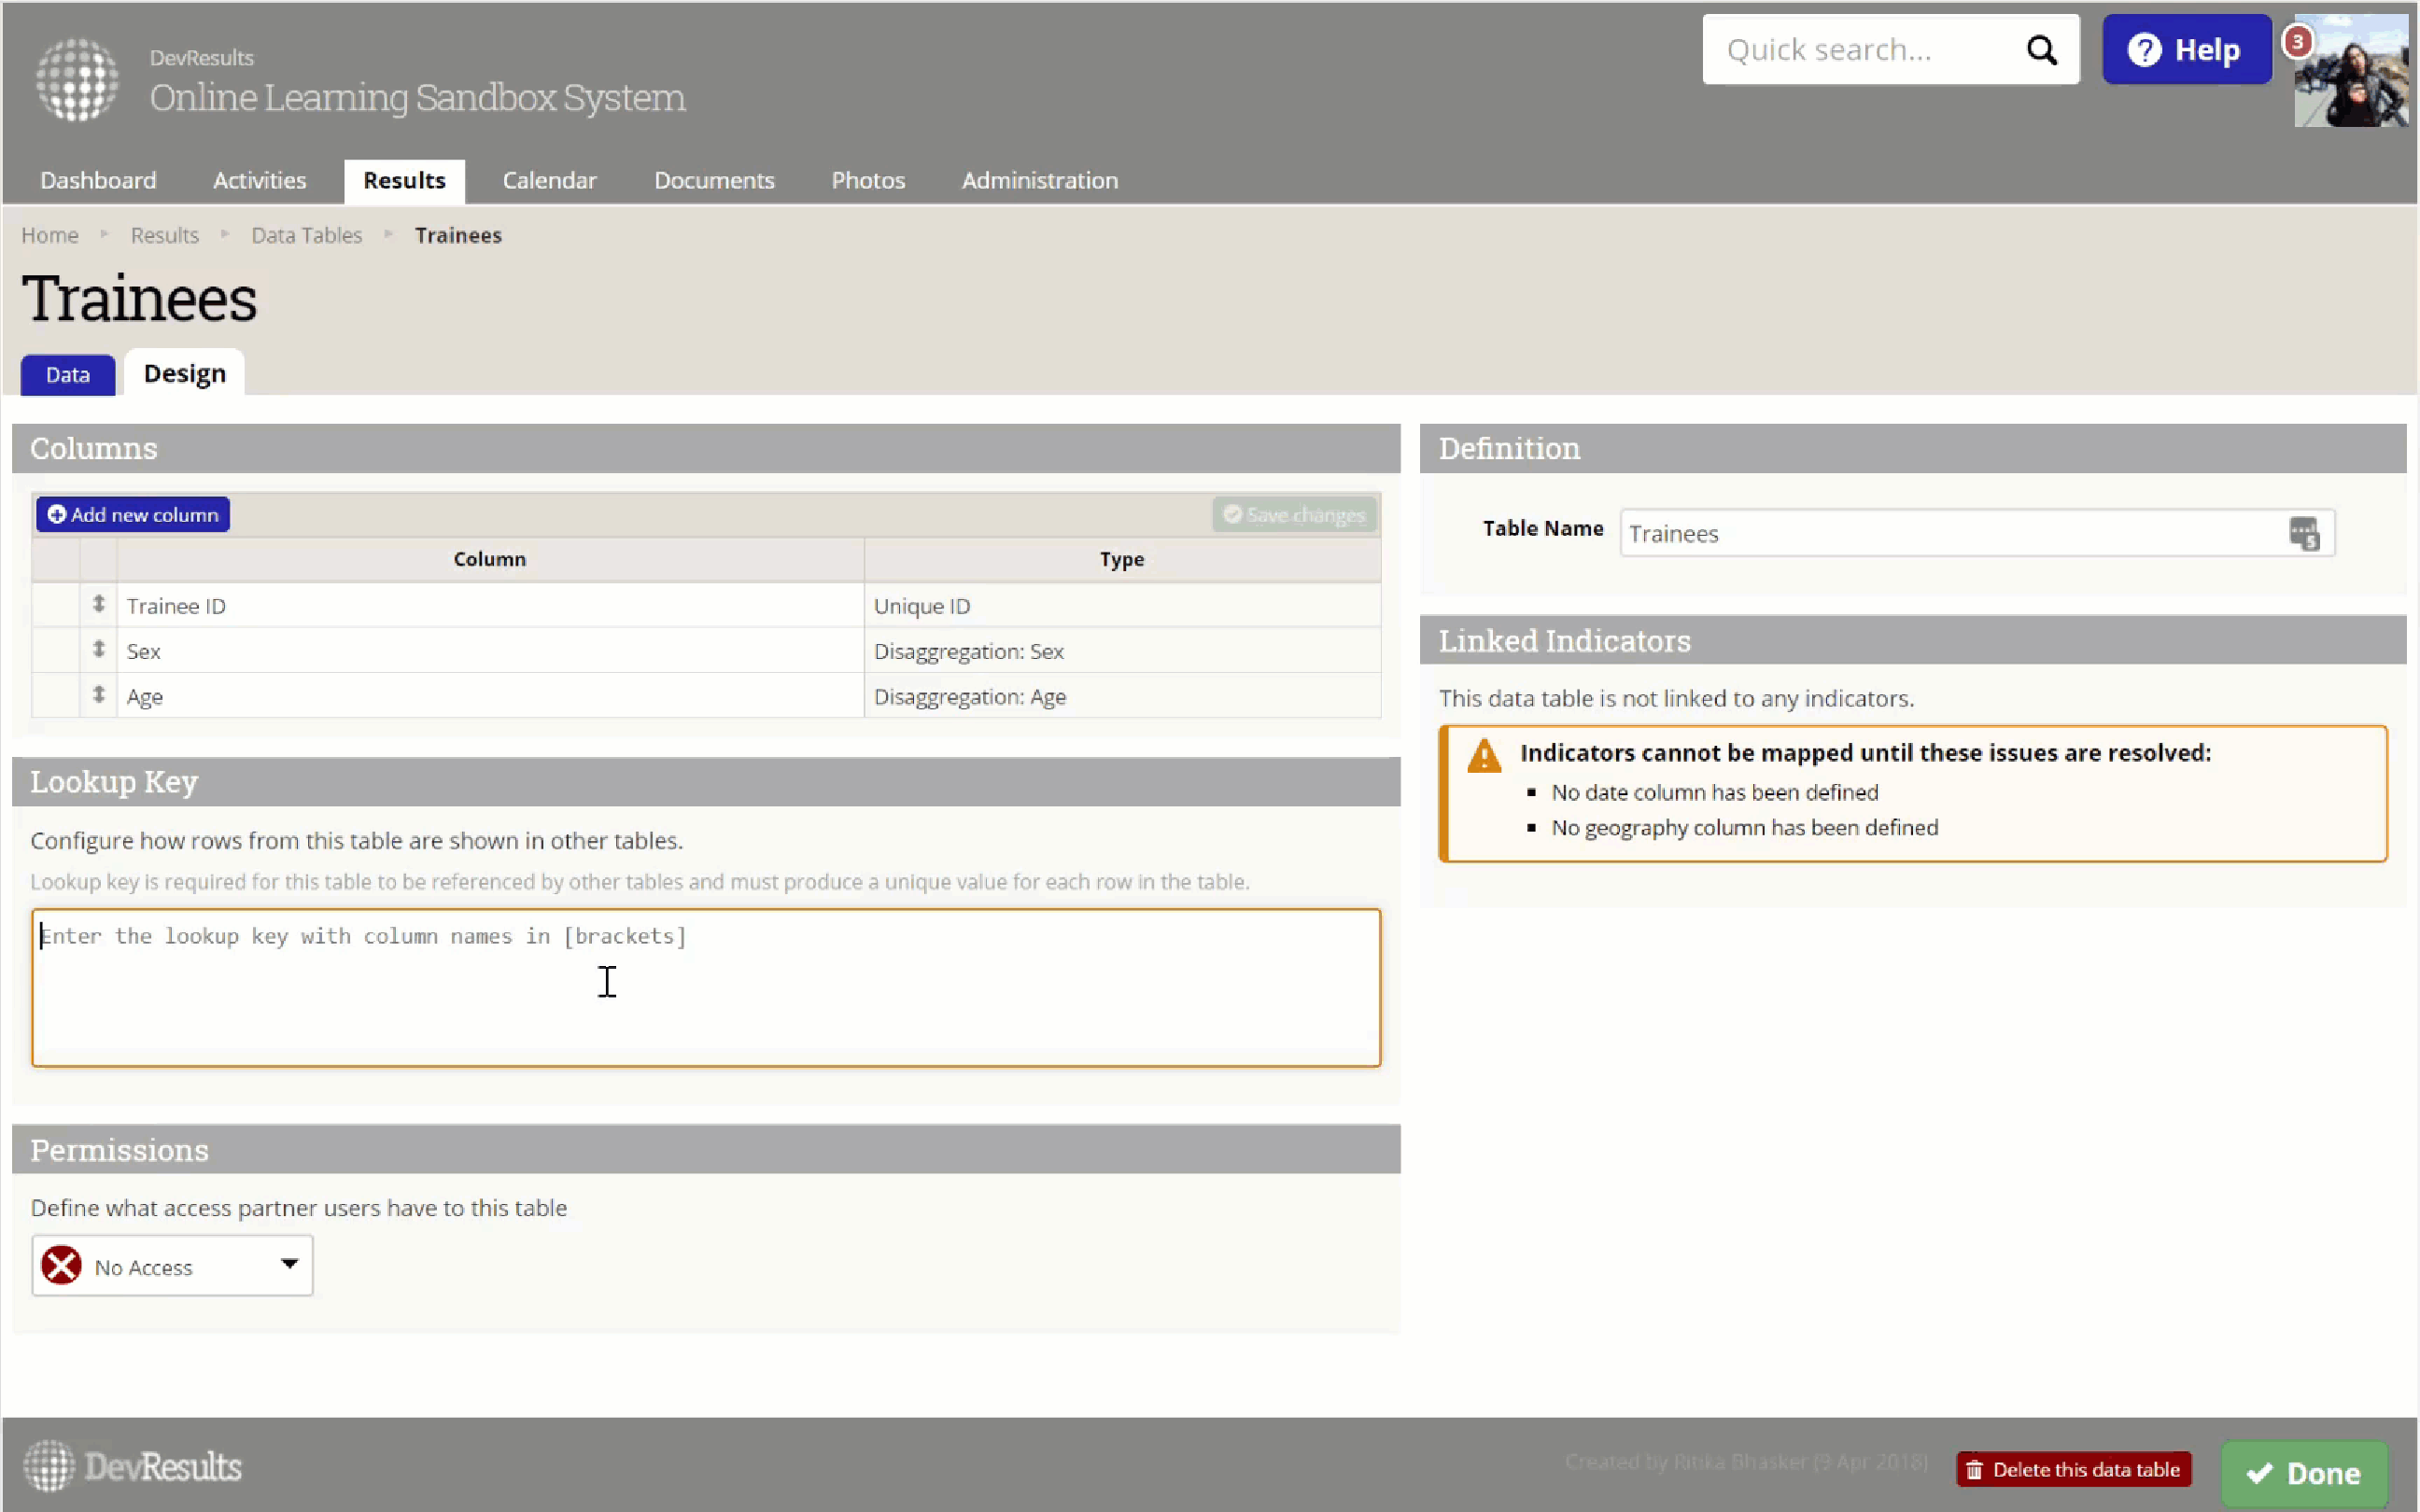Open the Administration menu
The image size is (2420, 1512).
click(x=1039, y=180)
